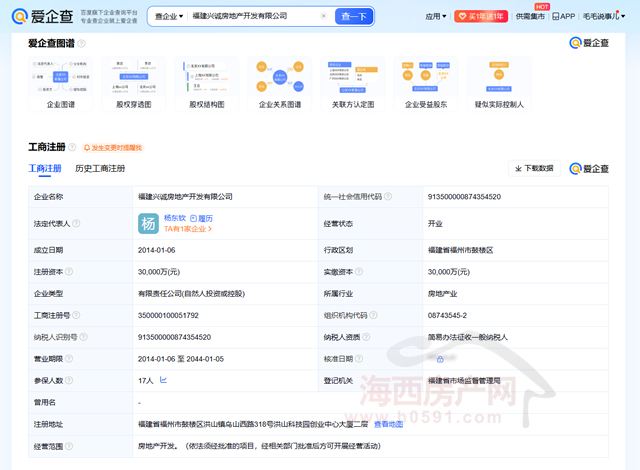The width and height of the screenshot is (640, 470).
Task: Open the 关联方认定图 thumbnail card
Action: click(x=353, y=84)
